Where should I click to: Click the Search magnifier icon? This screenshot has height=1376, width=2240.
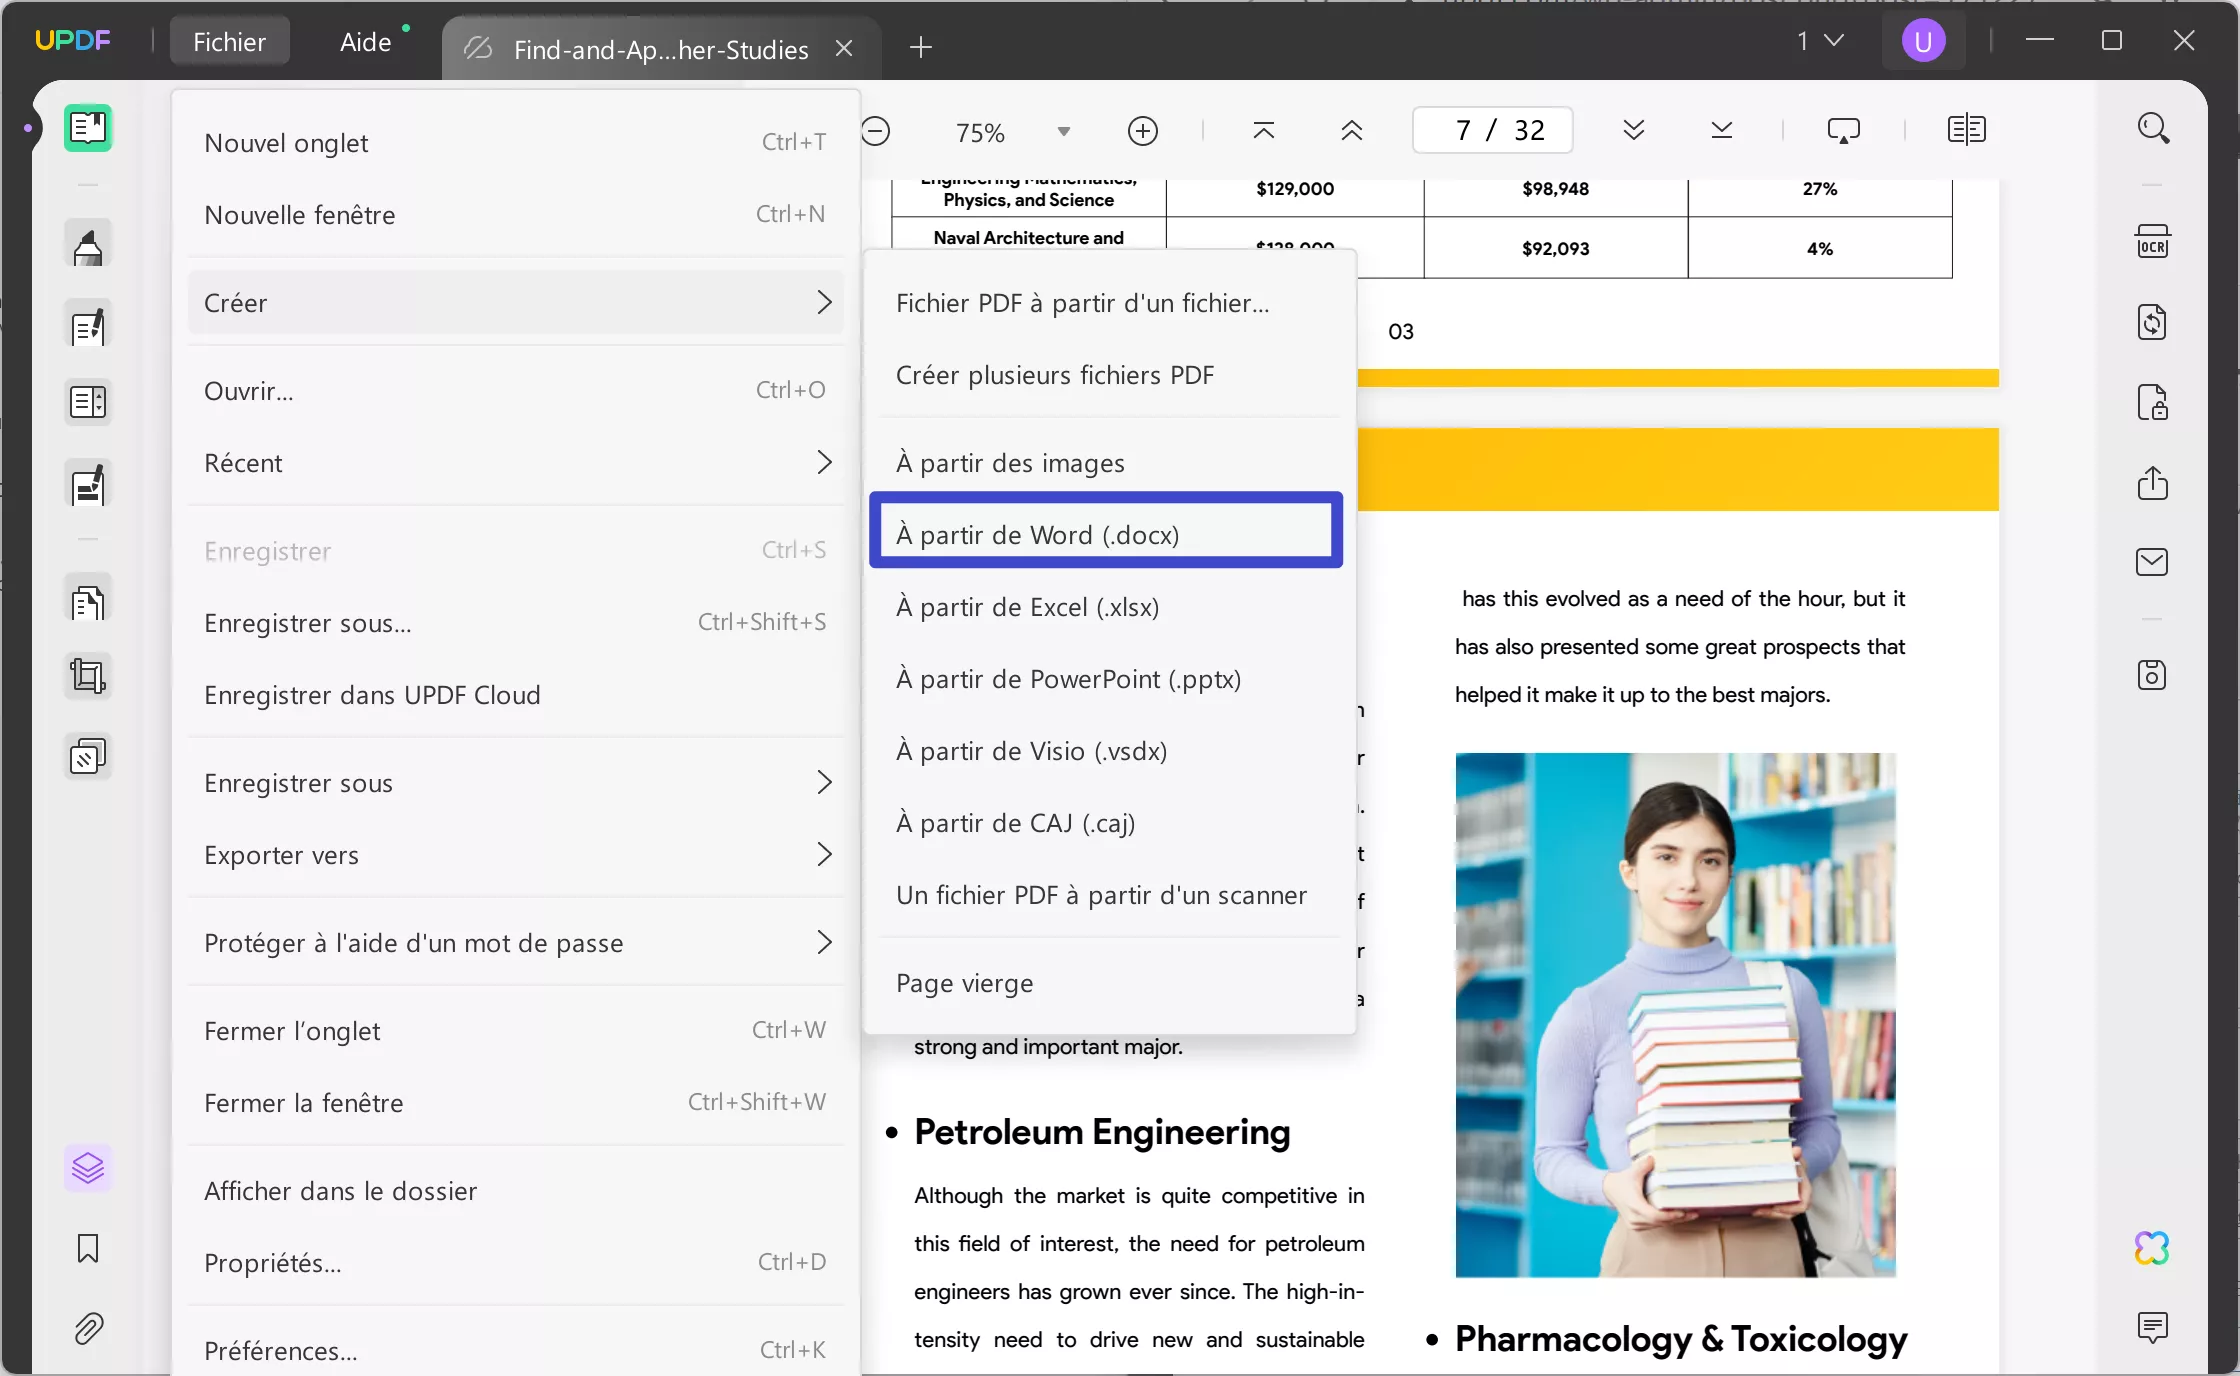2153,129
